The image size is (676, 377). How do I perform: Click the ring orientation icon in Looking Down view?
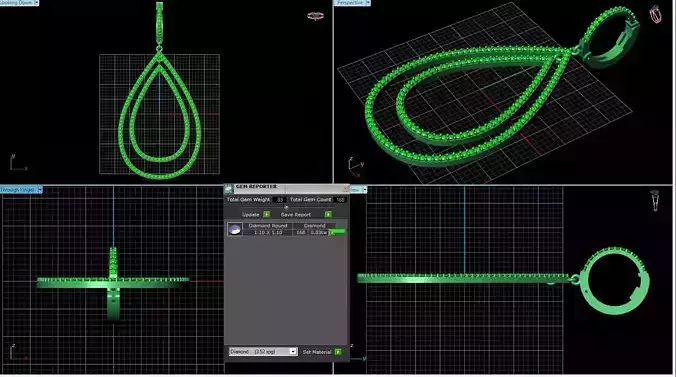[x=315, y=16]
